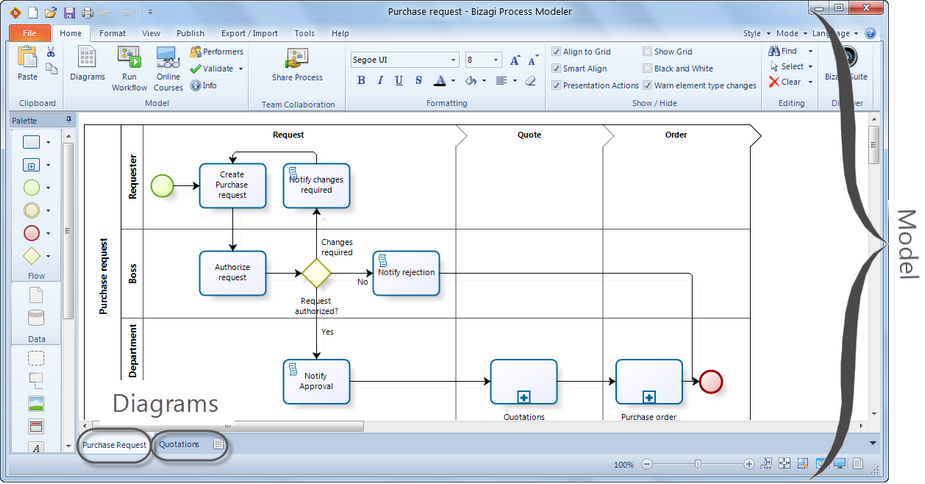Select the Data Store cylinder in the Palette
Screen dimensions: 925x484
pos(36,318)
